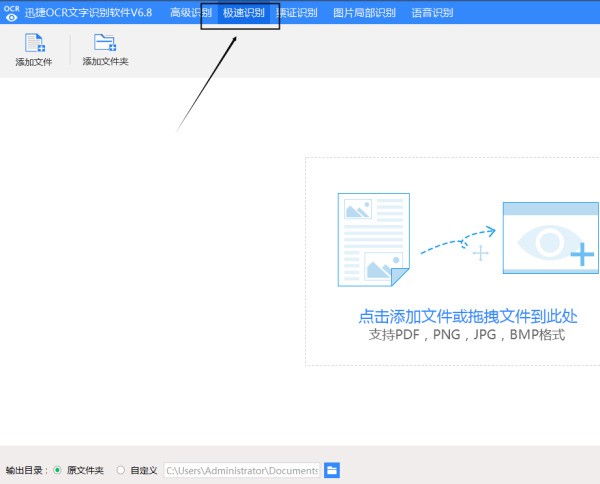Click the output directory path field
The image size is (600, 484).
[242, 470]
